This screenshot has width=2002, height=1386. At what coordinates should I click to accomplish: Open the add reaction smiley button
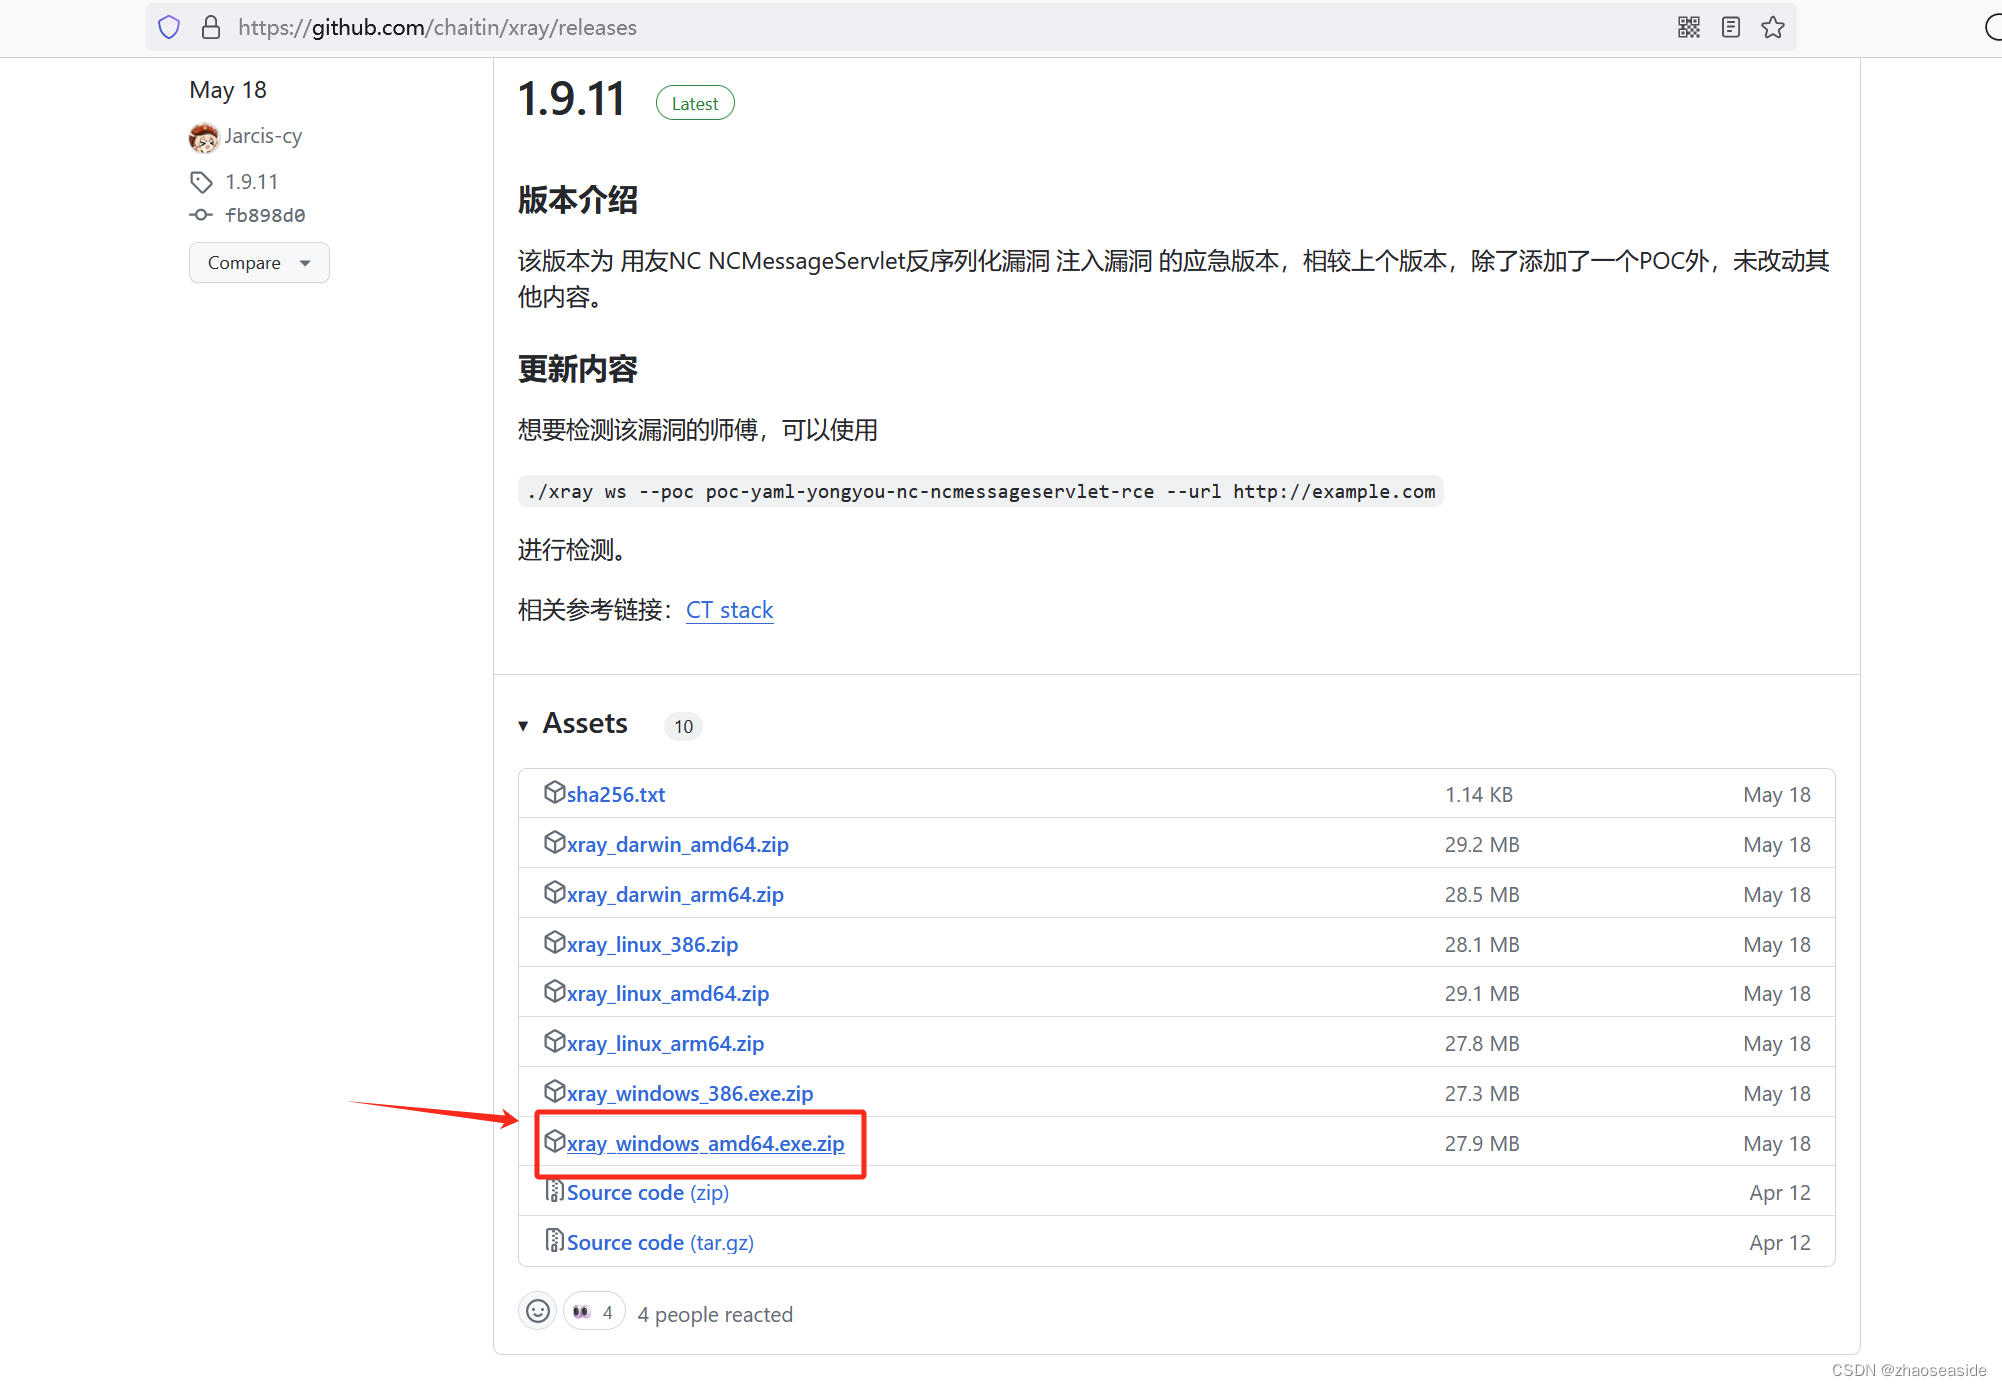click(x=538, y=1311)
